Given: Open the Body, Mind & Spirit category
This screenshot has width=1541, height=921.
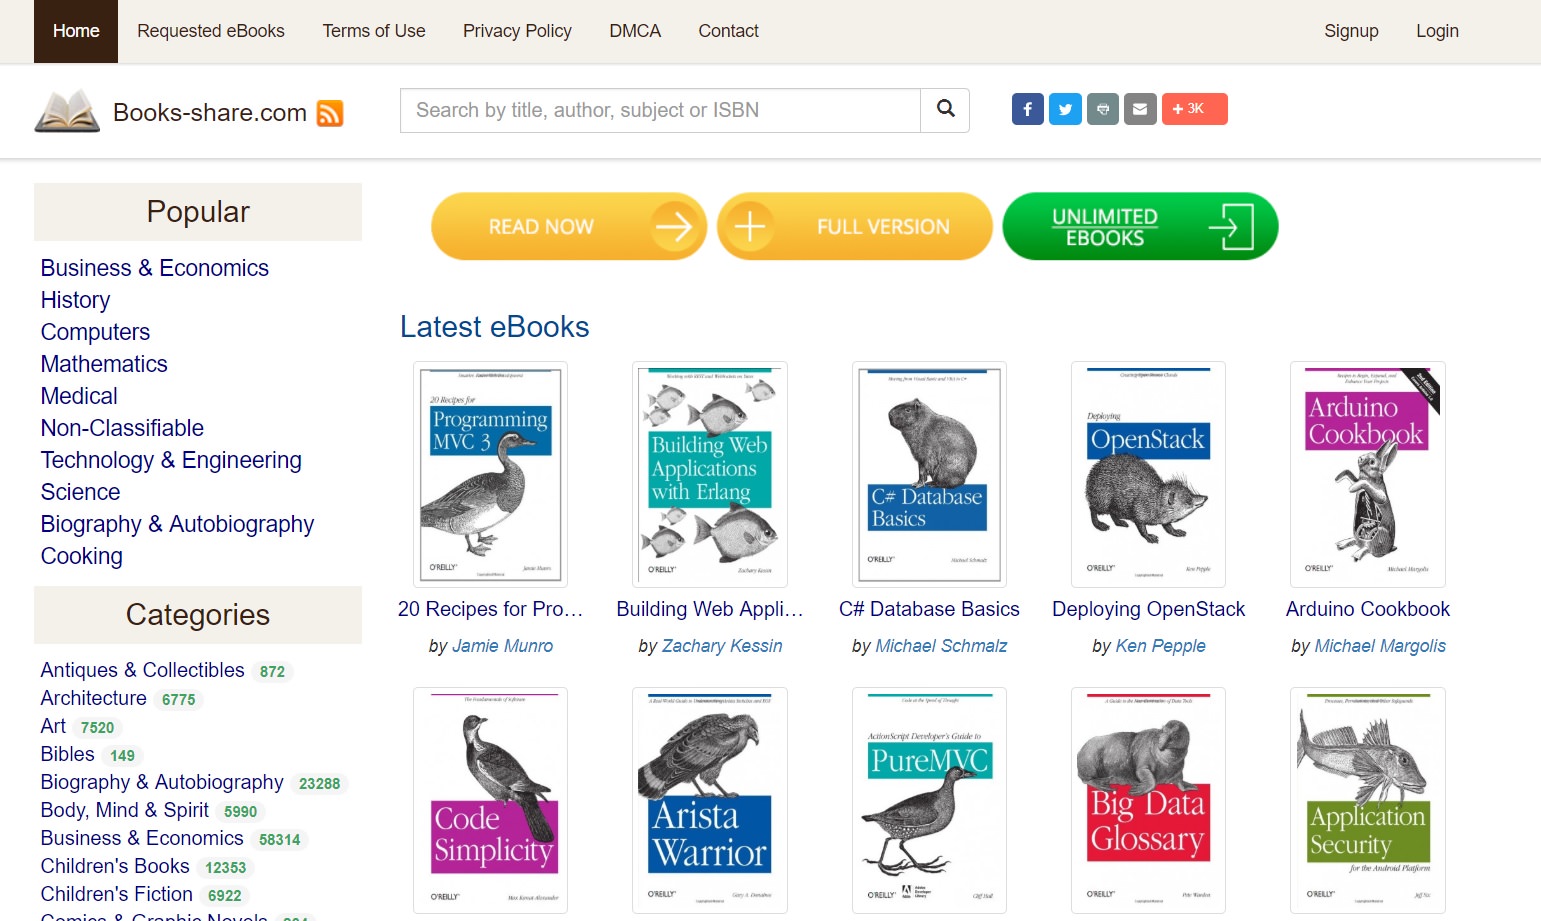Looking at the screenshot, I should (125, 810).
